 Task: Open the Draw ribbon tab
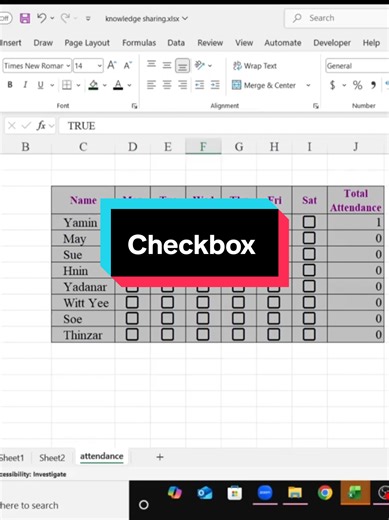tap(43, 43)
